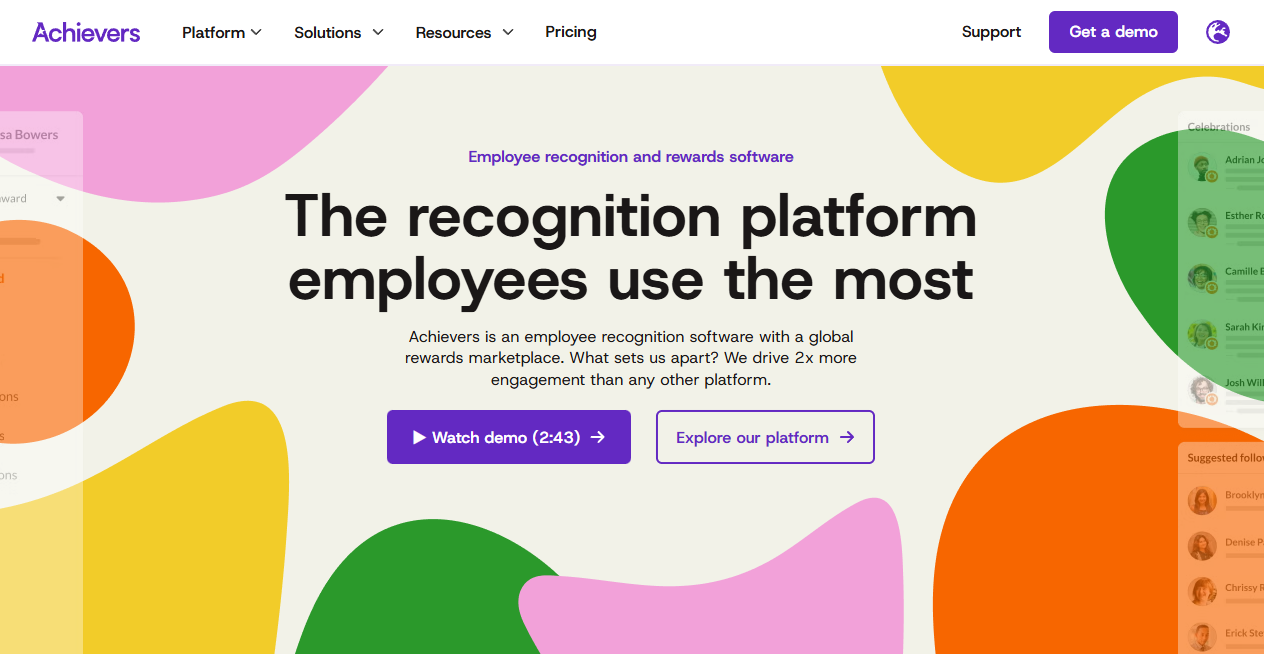
Task: Select the Pricing menu item
Action: click(x=570, y=32)
